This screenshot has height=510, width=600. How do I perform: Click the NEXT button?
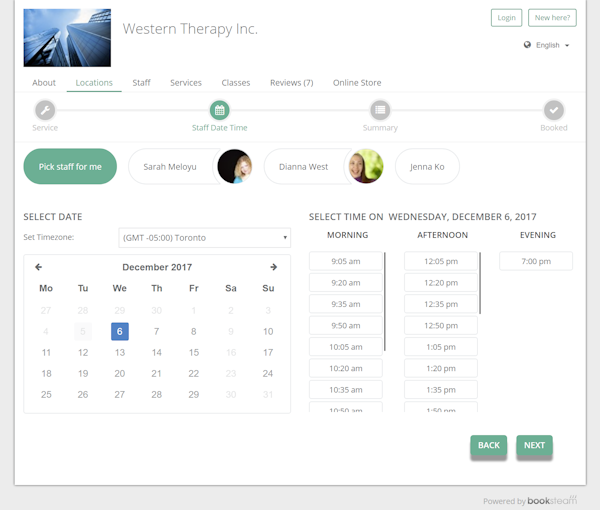(534, 445)
